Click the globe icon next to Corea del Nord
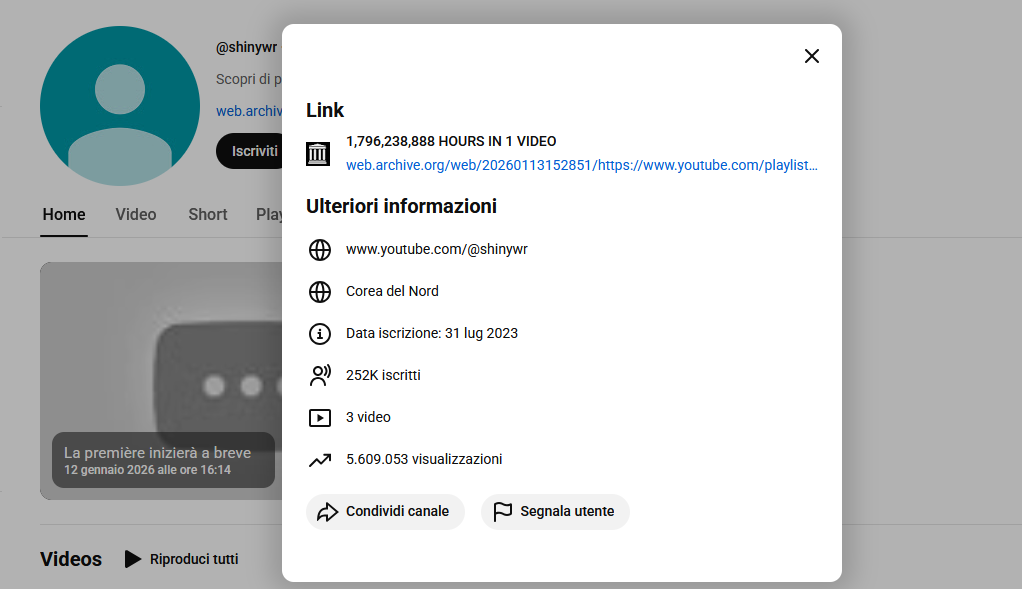Screen dimensions: 1022x589 point(319,292)
